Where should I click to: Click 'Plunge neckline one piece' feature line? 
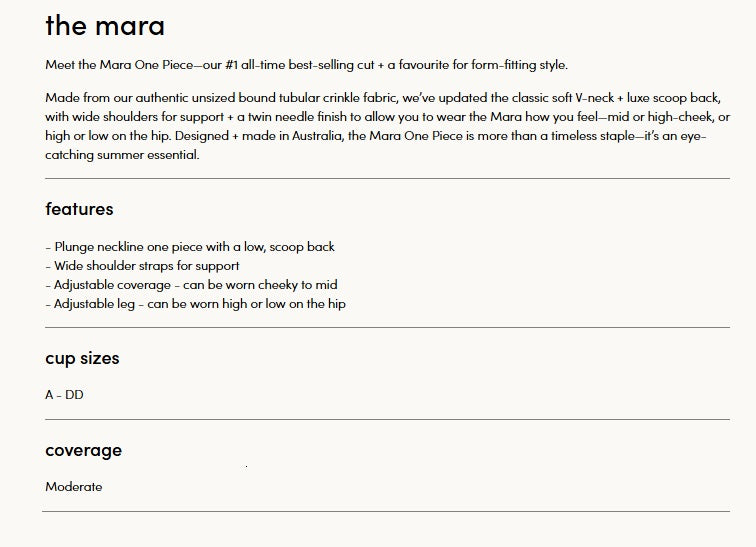190,247
